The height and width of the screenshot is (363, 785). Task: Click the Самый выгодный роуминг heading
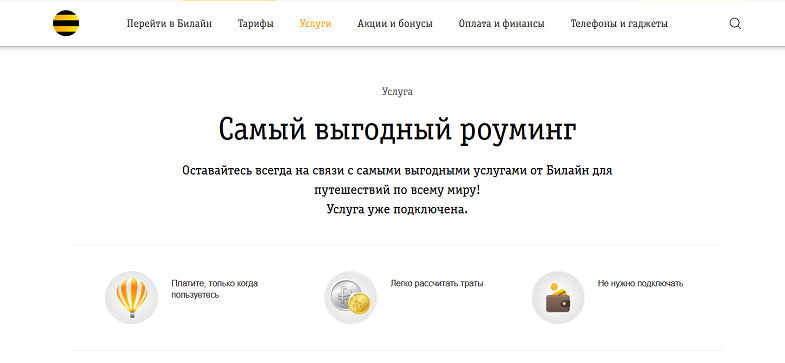coord(398,130)
